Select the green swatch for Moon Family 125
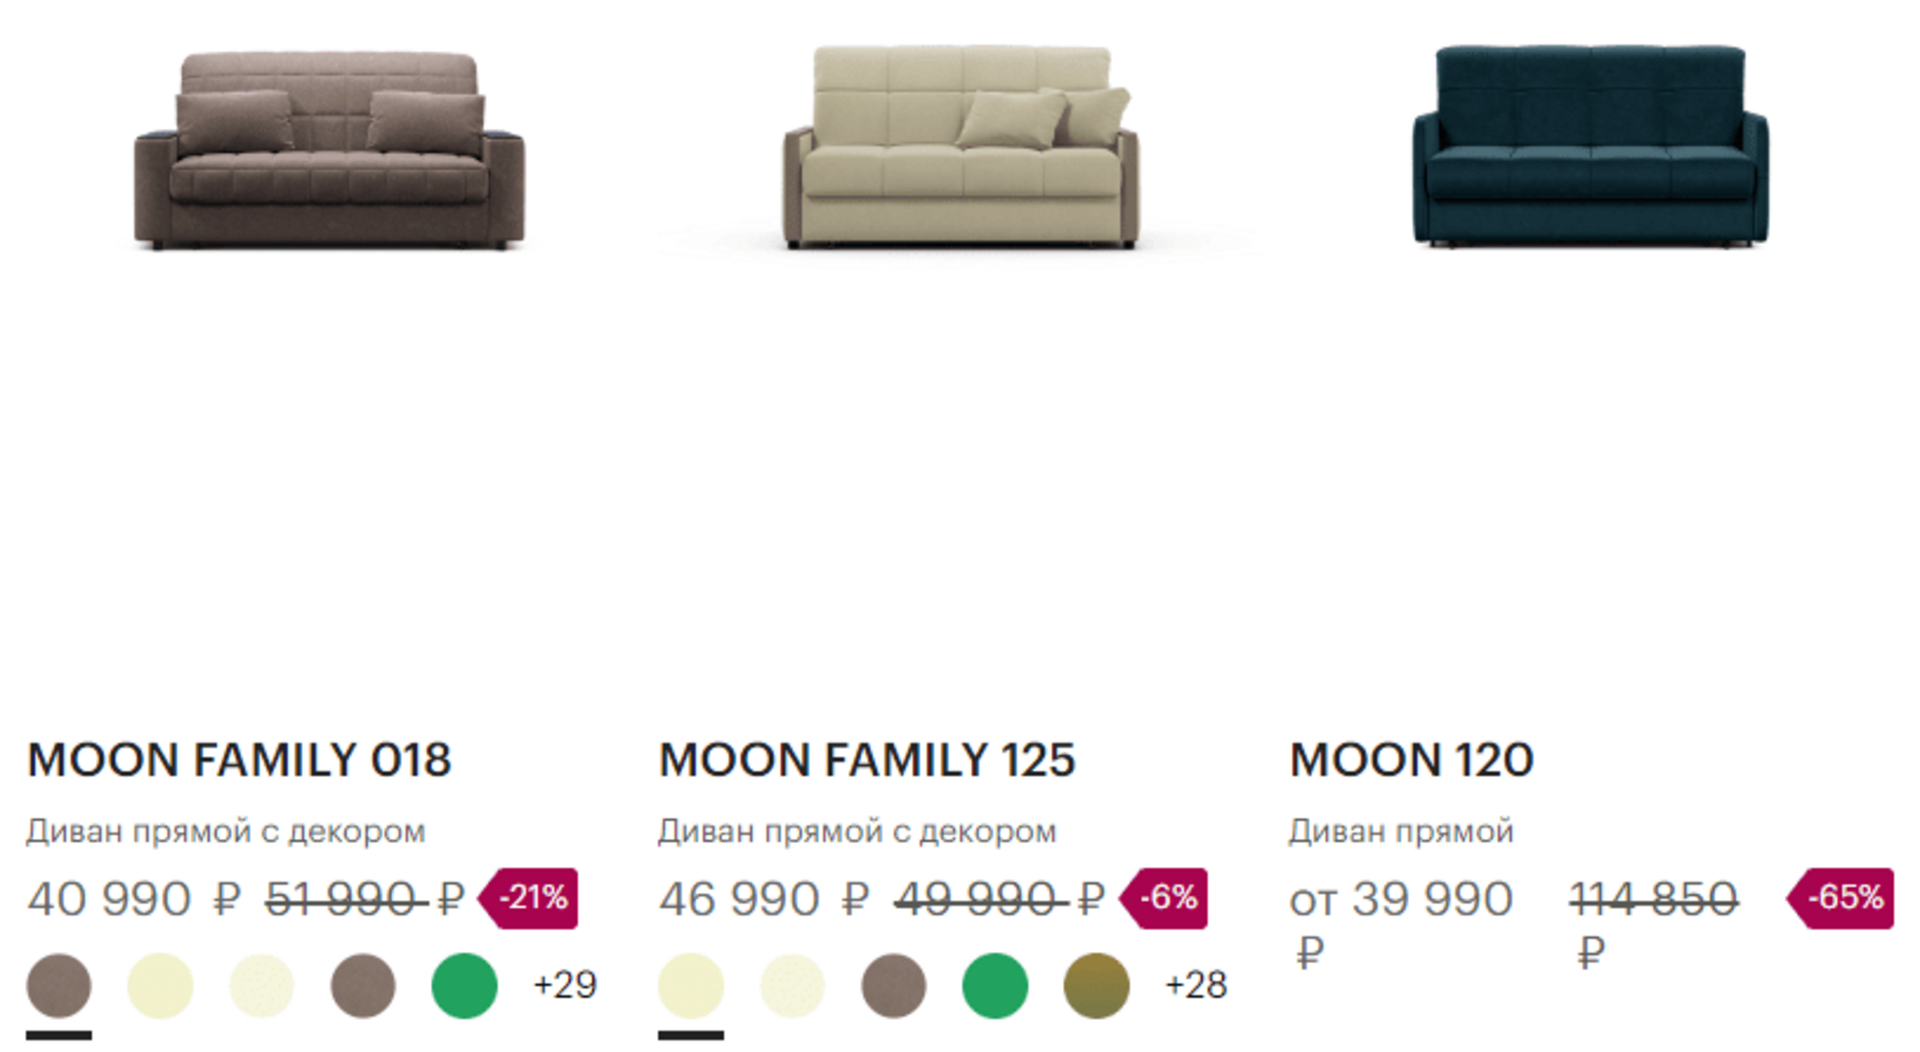 point(995,986)
